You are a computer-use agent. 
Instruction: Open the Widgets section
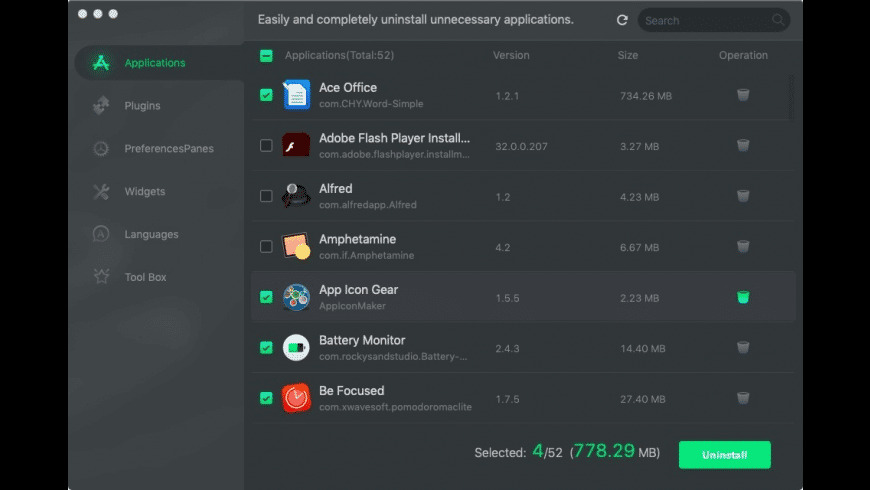pyautogui.click(x=145, y=191)
